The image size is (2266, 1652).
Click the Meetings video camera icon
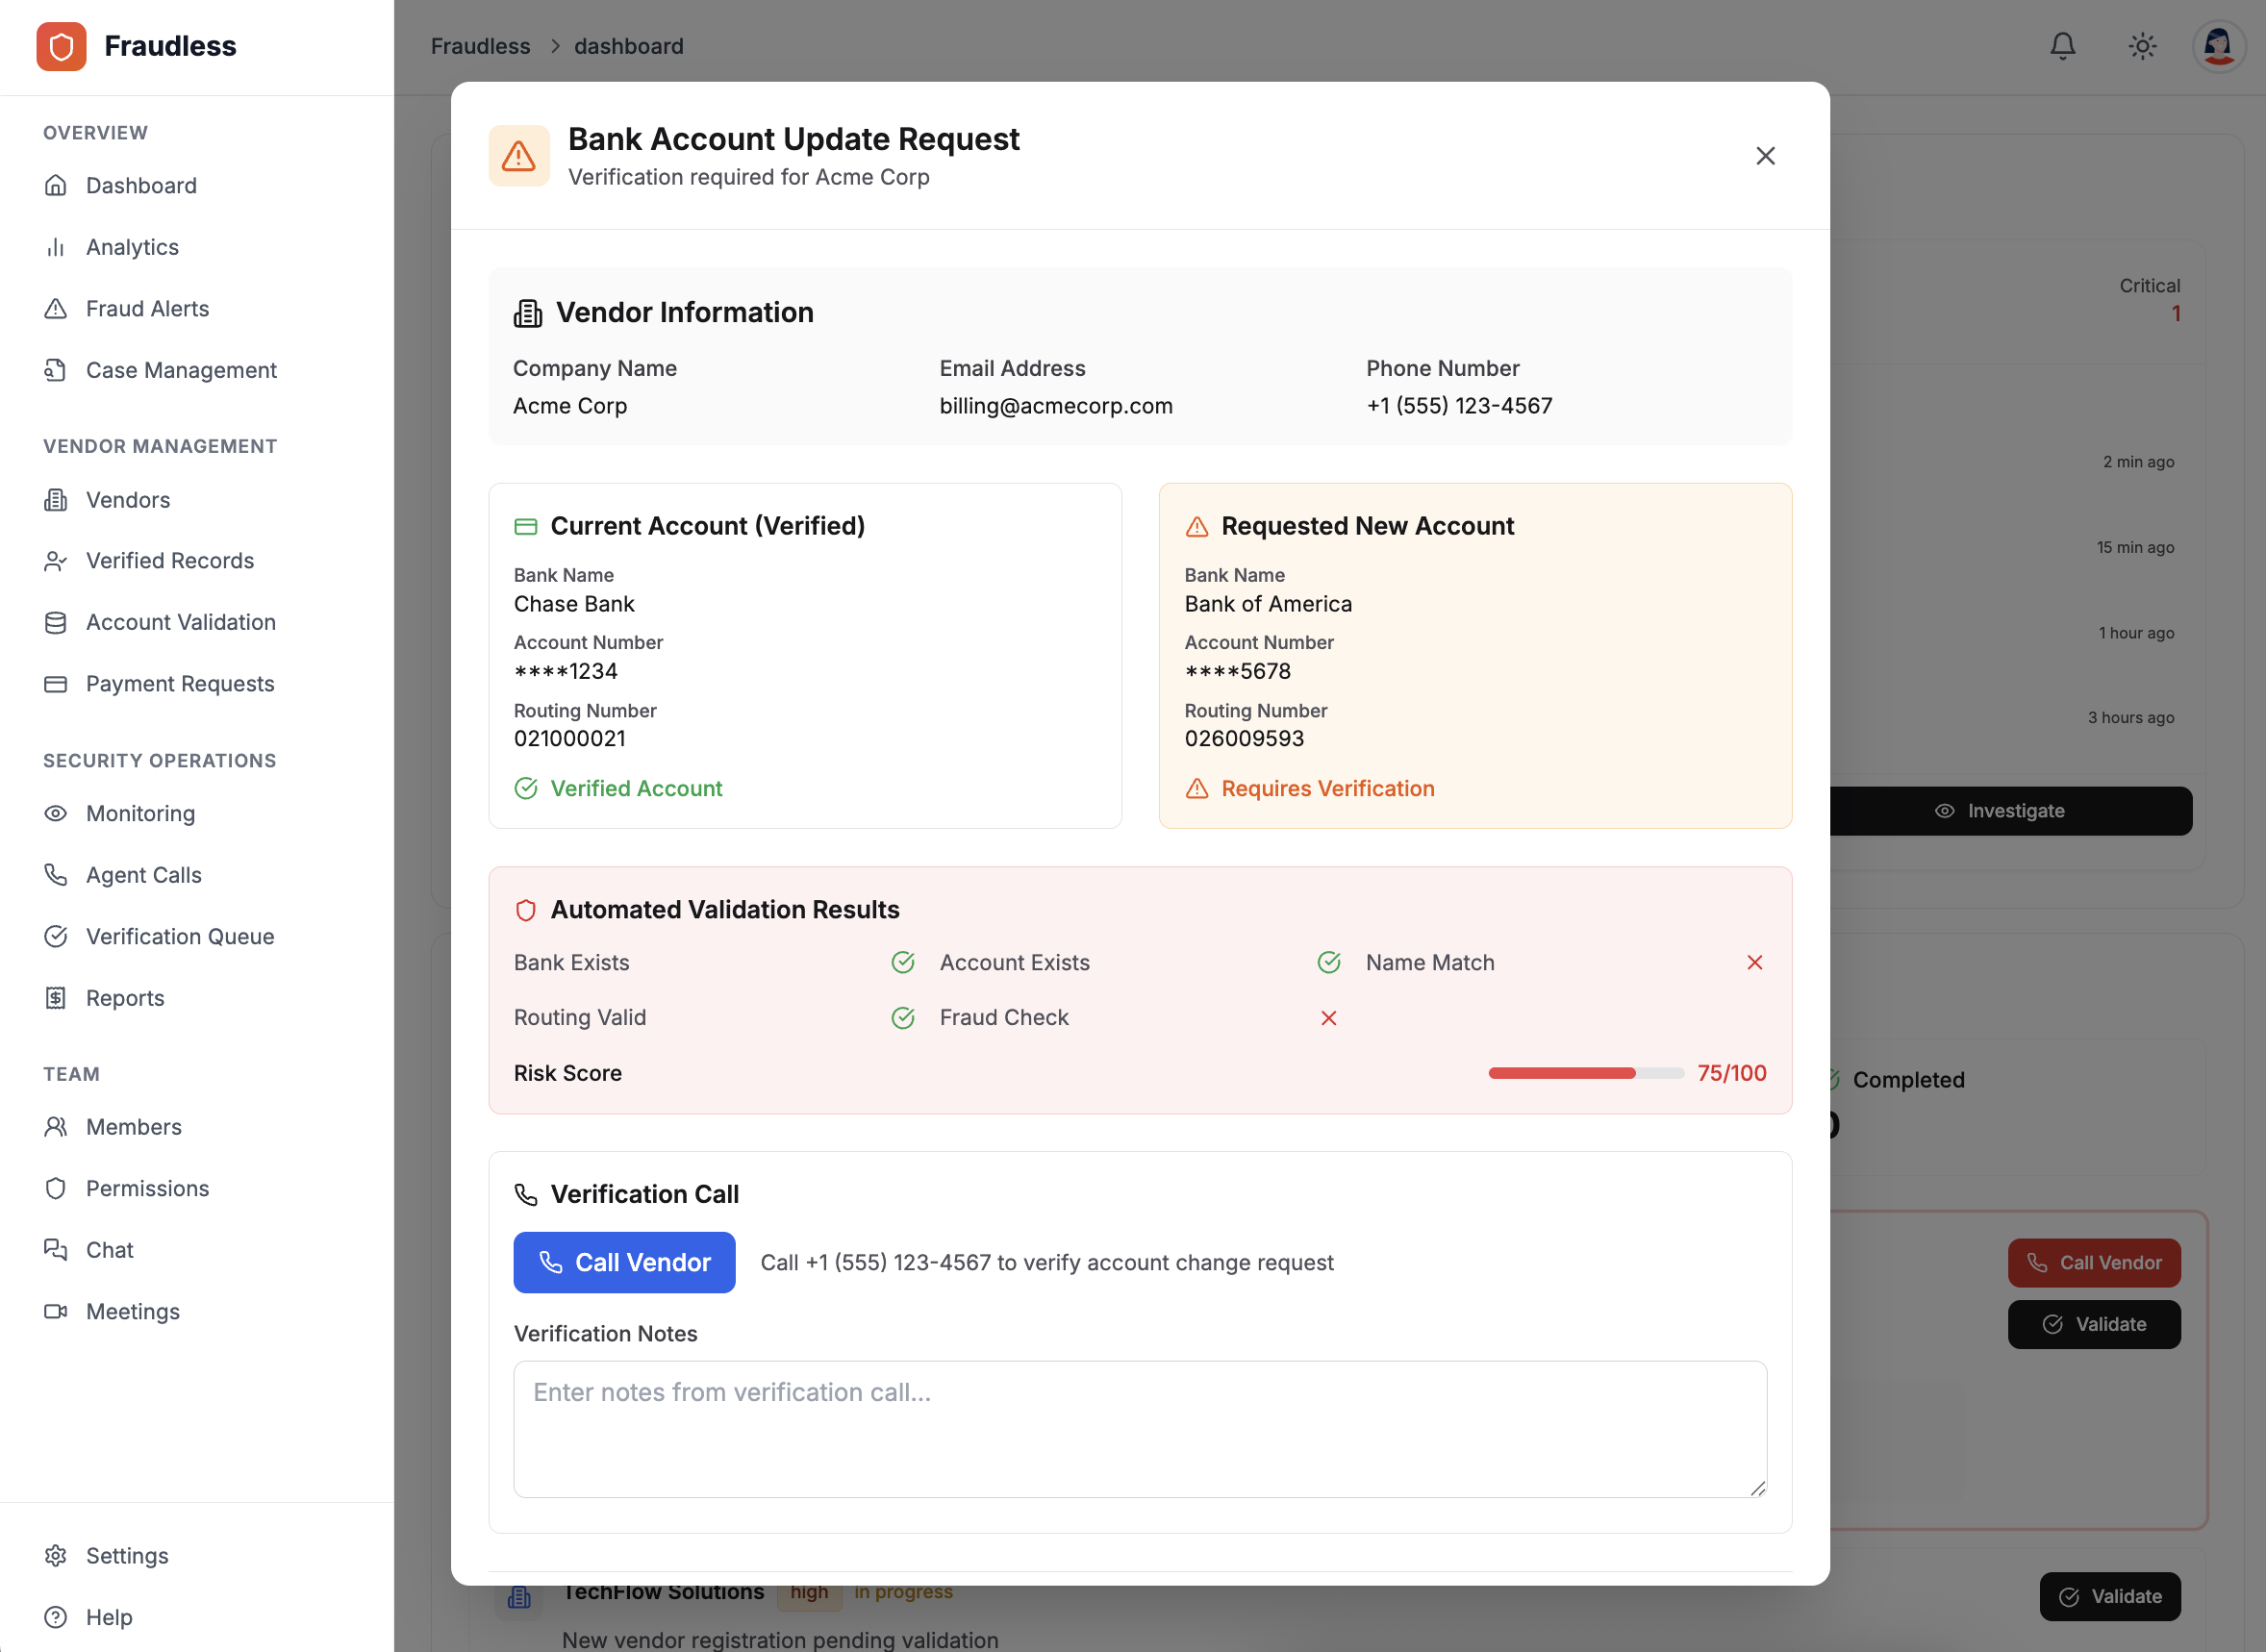tap(56, 1311)
